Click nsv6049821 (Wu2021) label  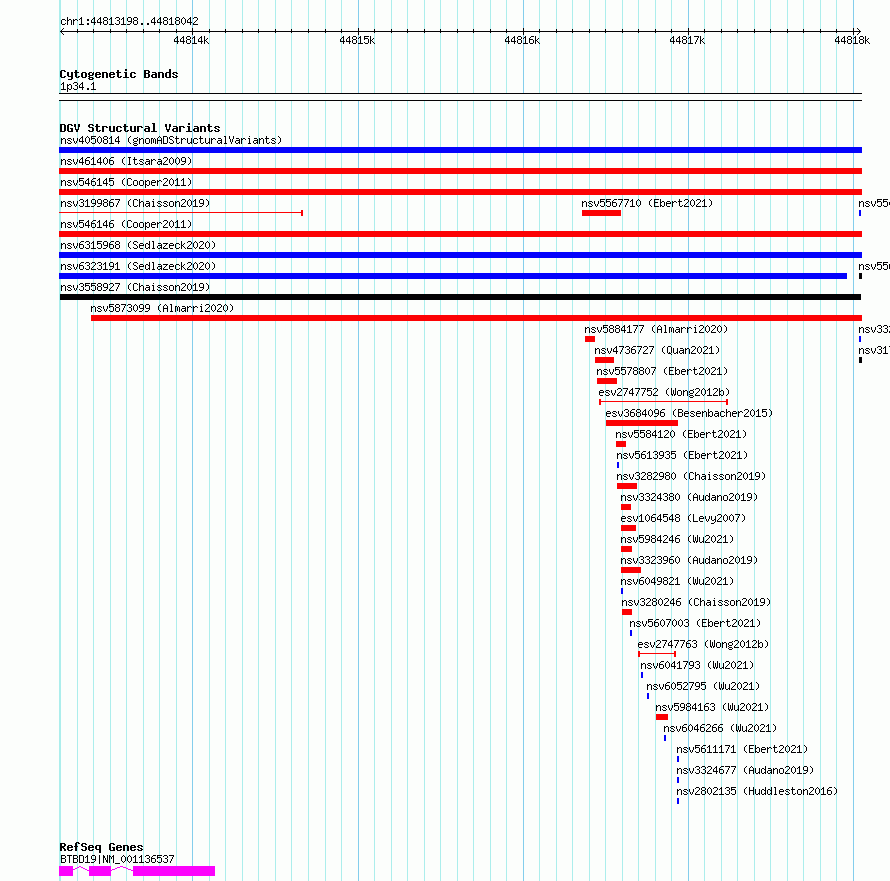[x=677, y=581]
